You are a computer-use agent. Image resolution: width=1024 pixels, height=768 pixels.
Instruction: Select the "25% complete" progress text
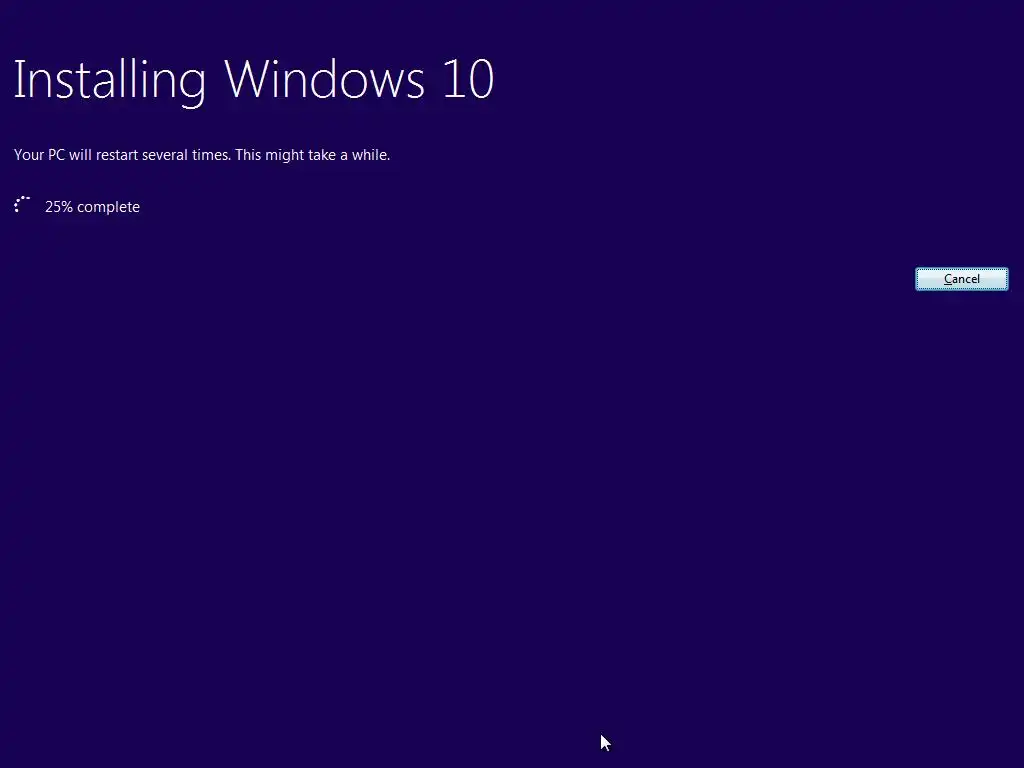(x=92, y=207)
